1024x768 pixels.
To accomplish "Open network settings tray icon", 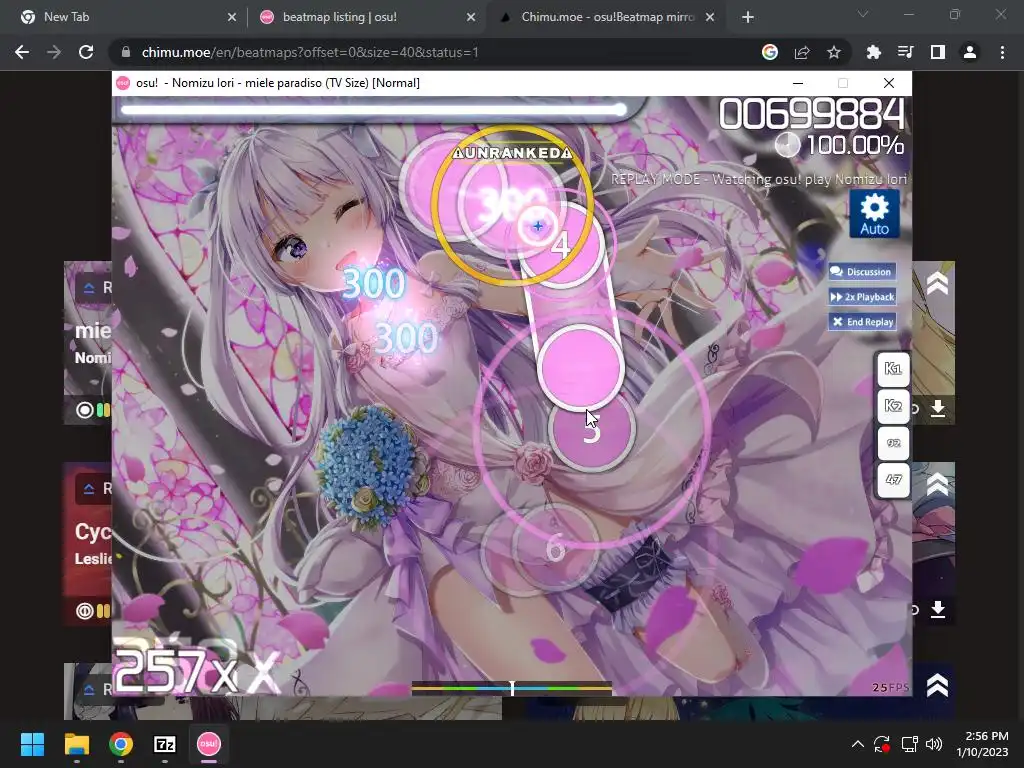I will click(909, 744).
